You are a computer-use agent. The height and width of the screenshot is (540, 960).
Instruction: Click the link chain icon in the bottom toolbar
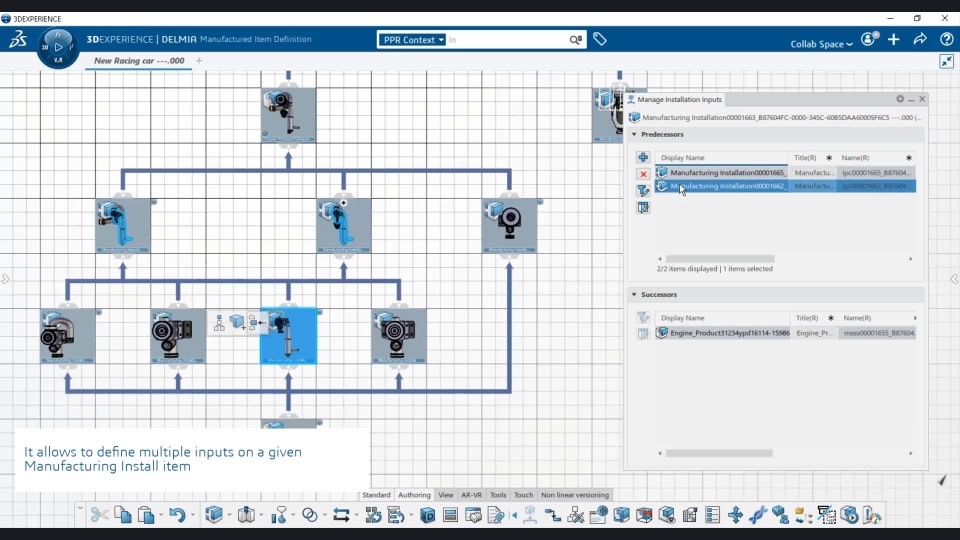click(758, 515)
